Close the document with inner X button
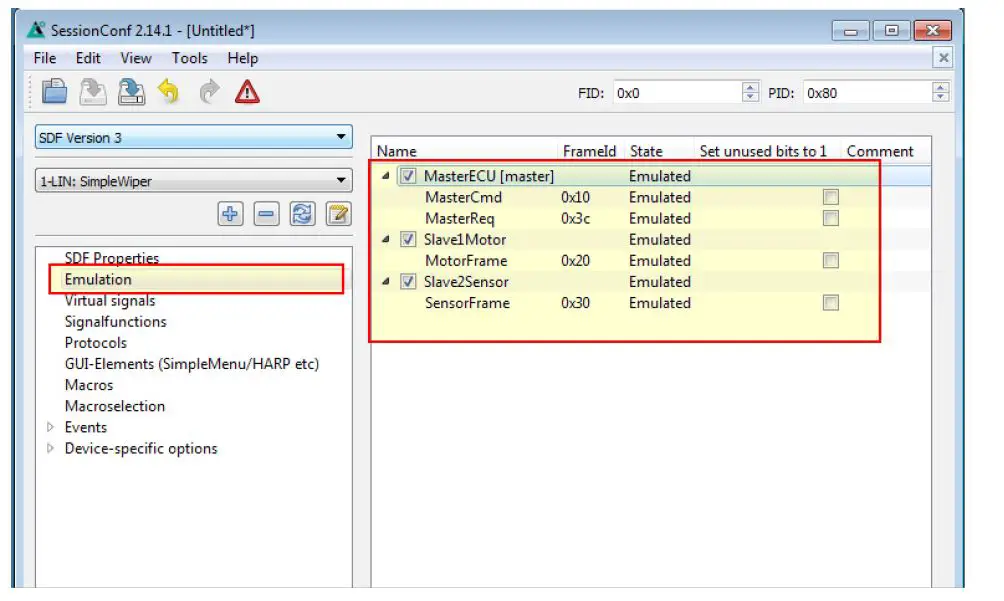Viewport: 1004px width, 601px height. point(943,58)
